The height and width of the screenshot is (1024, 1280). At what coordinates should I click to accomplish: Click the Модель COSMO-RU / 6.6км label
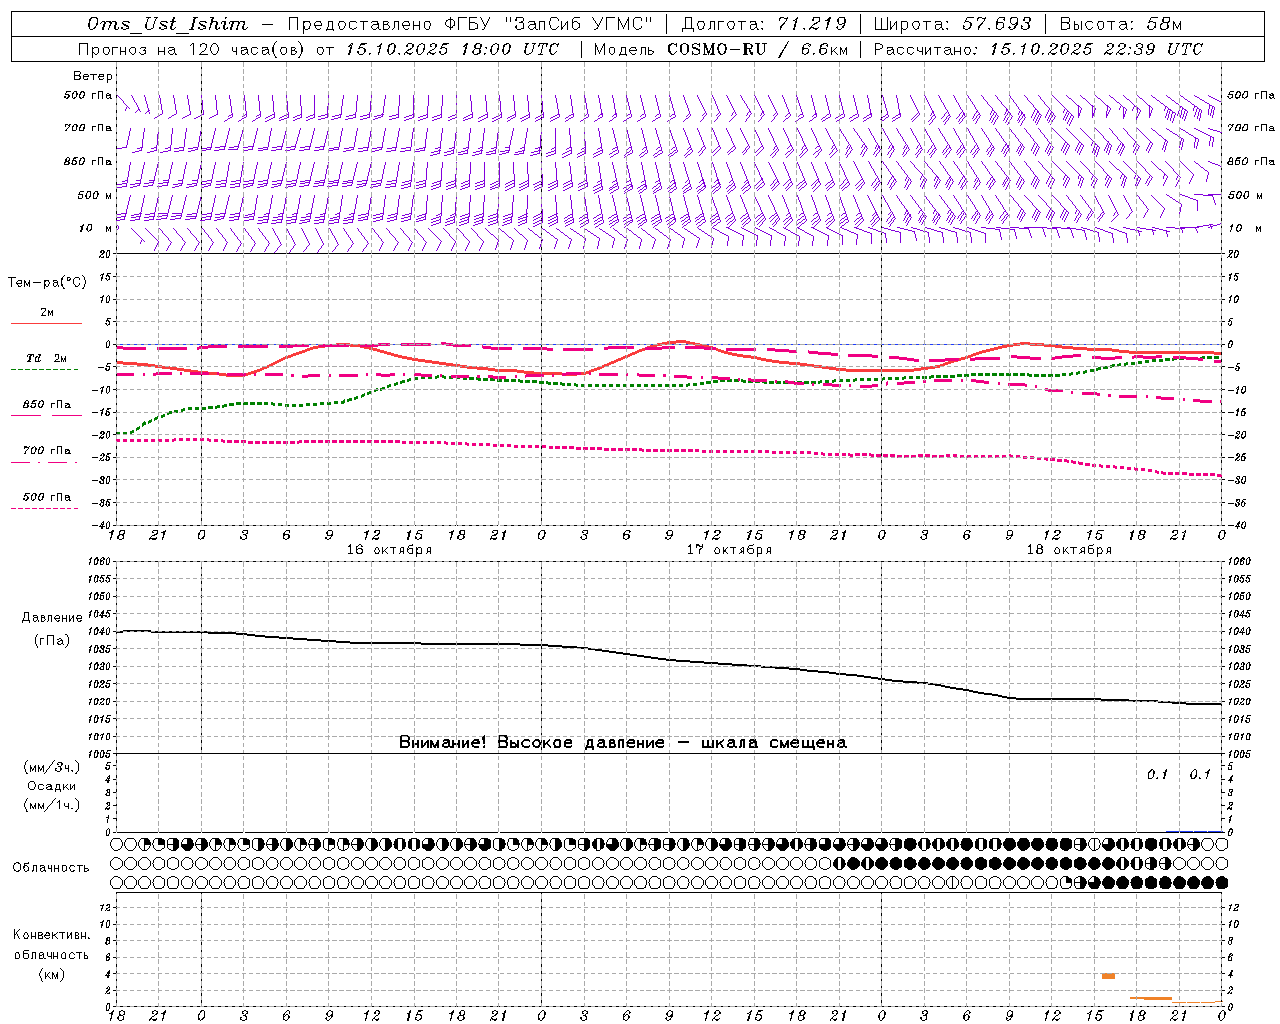pos(720,49)
